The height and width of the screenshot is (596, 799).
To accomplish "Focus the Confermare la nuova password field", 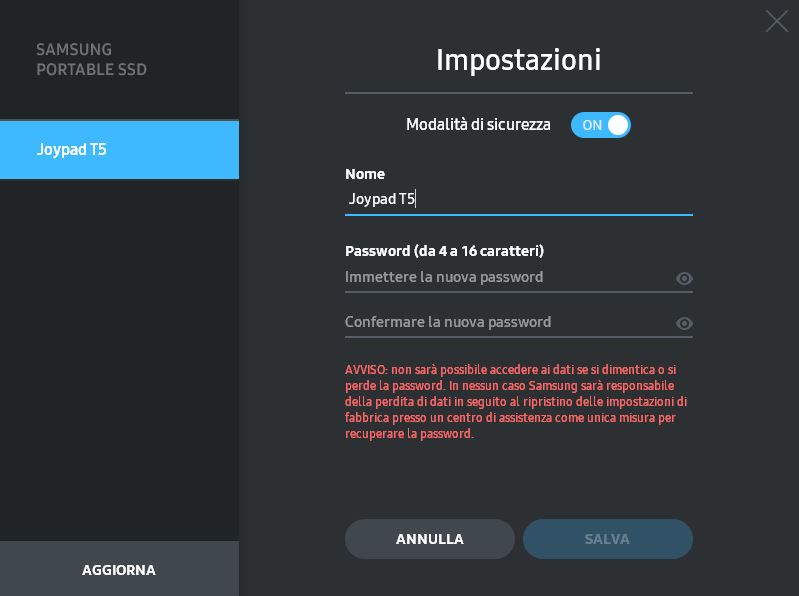I will tap(509, 322).
